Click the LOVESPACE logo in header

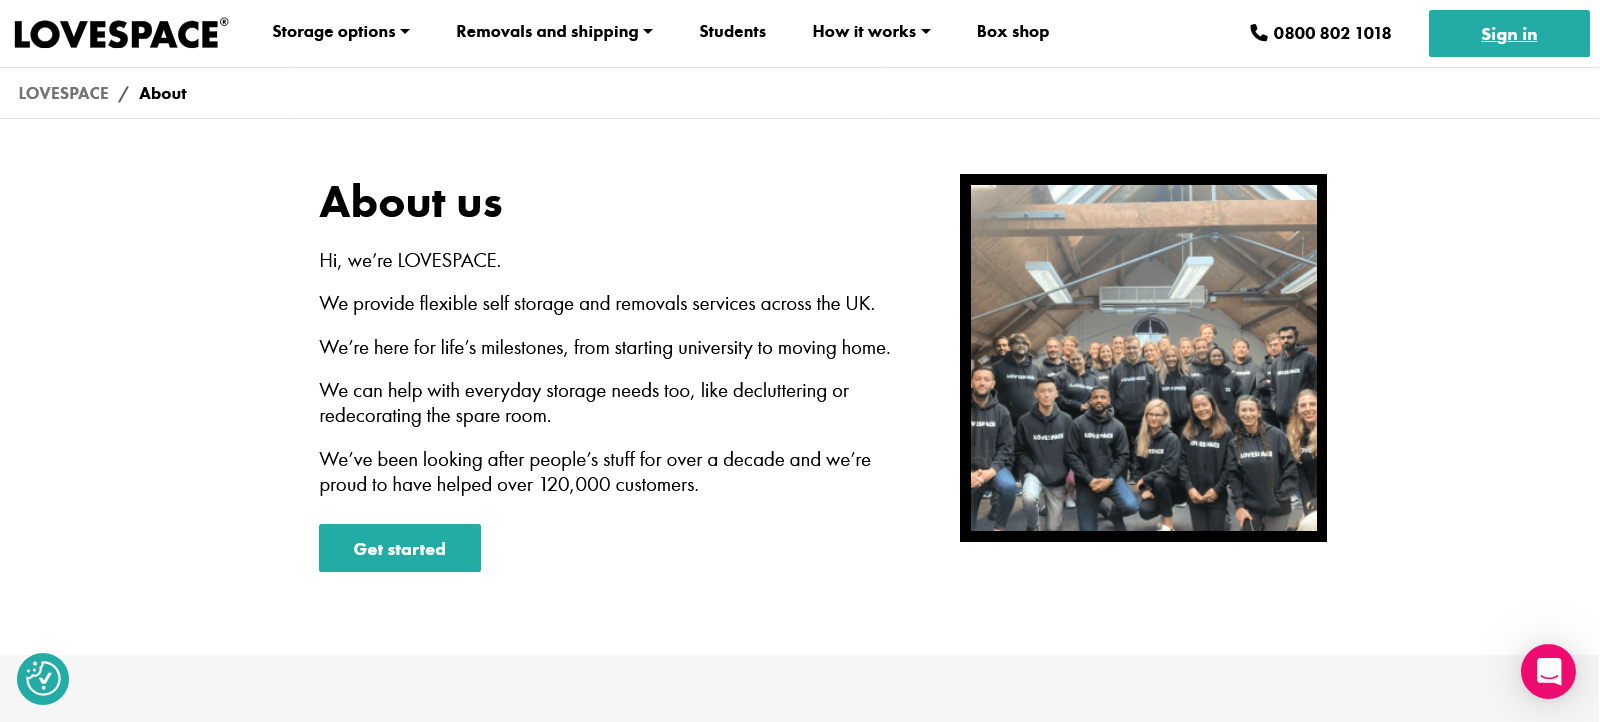[x=120, y=34]
